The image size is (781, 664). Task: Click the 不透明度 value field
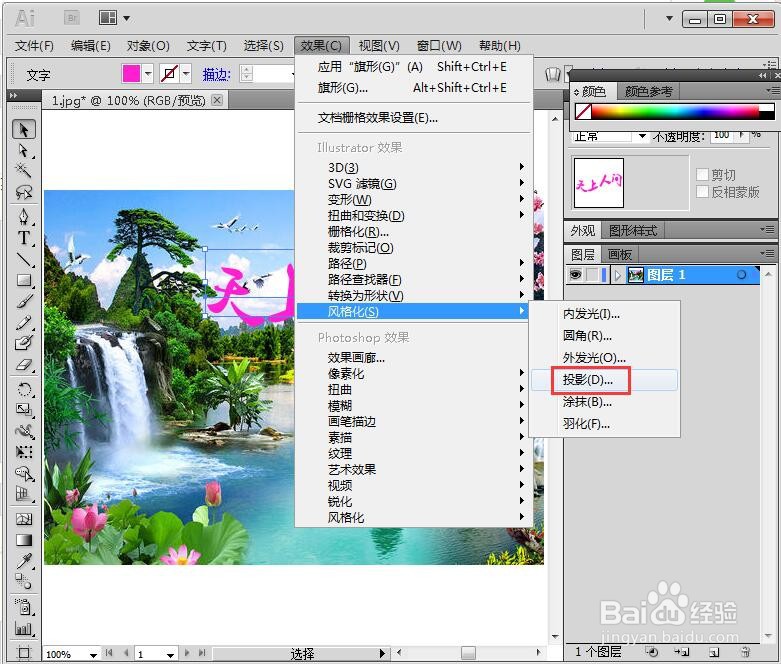724,135
